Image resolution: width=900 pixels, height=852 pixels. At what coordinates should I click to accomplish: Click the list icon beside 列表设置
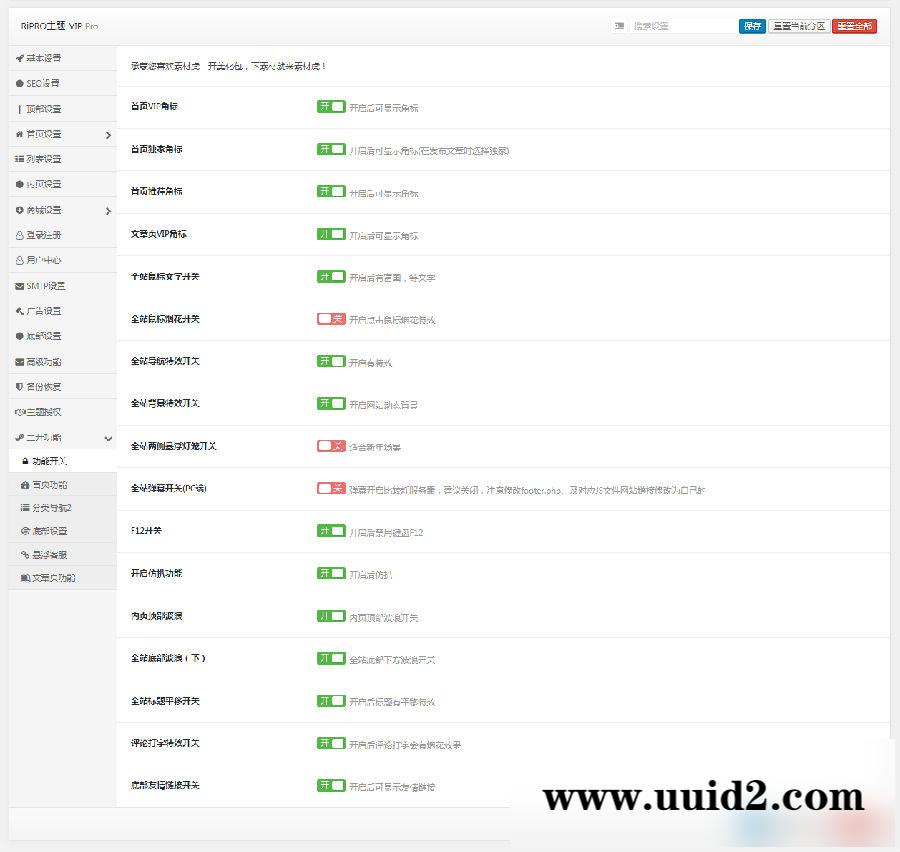coord(20,159)
